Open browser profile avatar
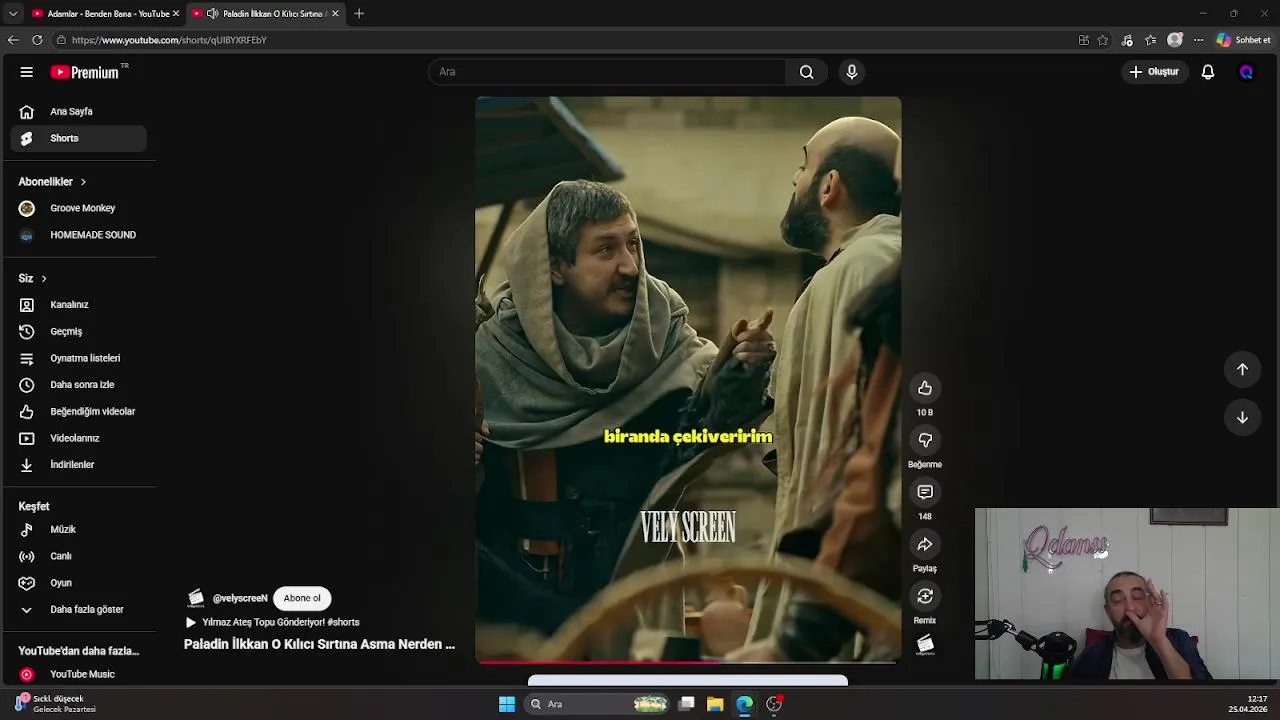This screenshot has height=720, width=1280. click(1175, 40)
